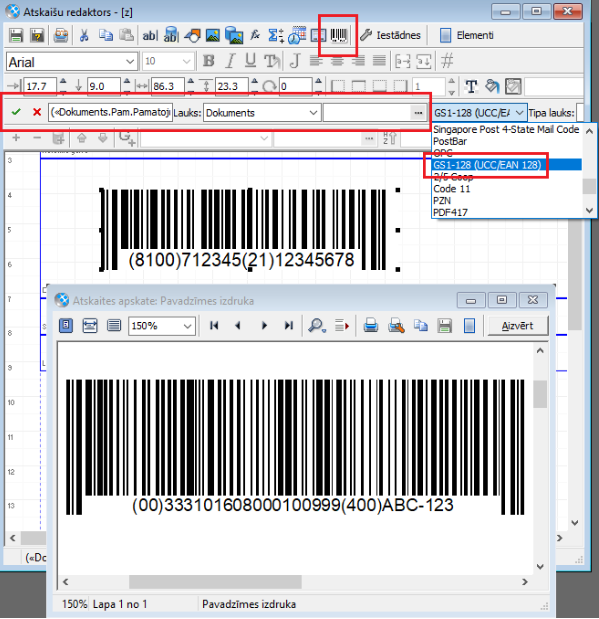The width and height of the screenshot is (599, 619).
Task: Toggle Italic formatting
Action: click(x=230, y=61)
